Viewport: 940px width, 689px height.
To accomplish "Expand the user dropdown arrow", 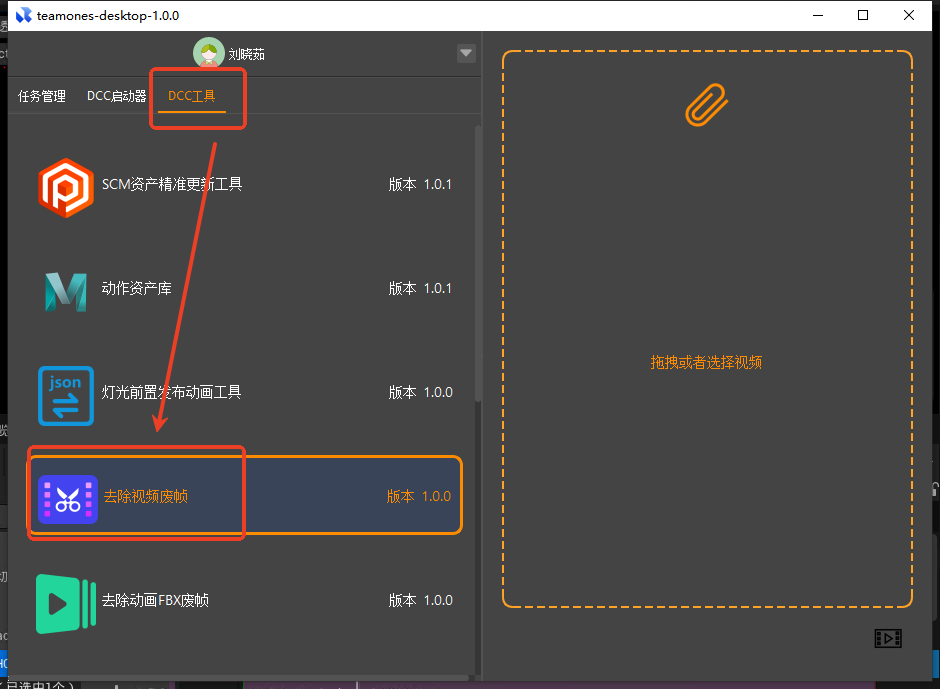I will (466, 54).
